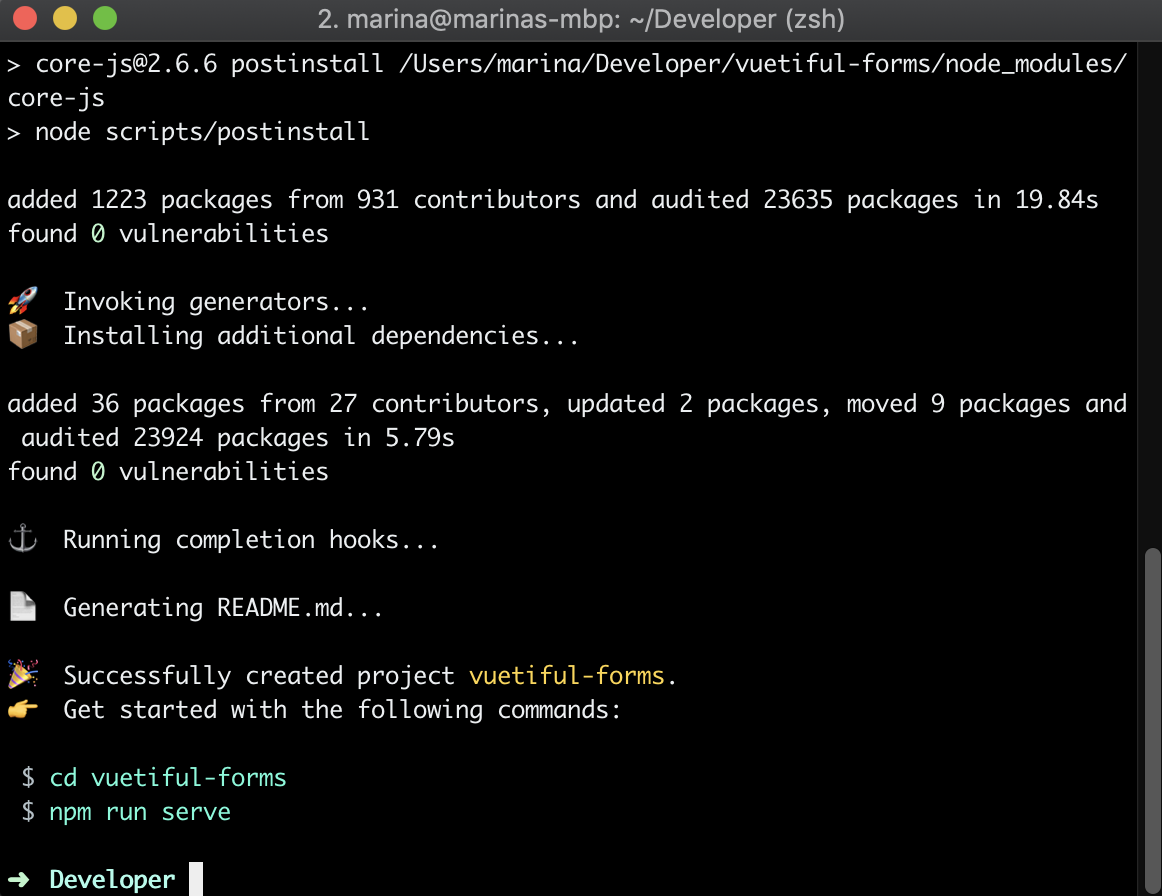1162x896 pixels.
Task: Click the '931 contributors' text
Action: click(468, 200)
